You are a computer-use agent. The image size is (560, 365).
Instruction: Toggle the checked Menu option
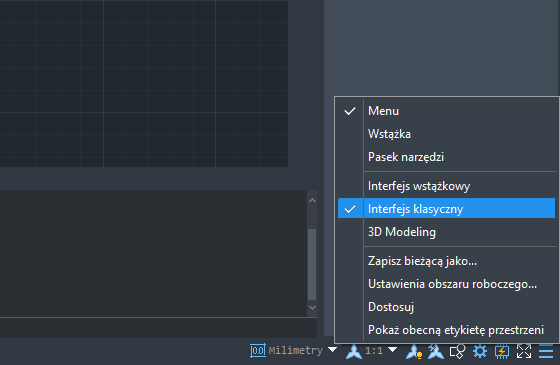click(x=446, y=111)
